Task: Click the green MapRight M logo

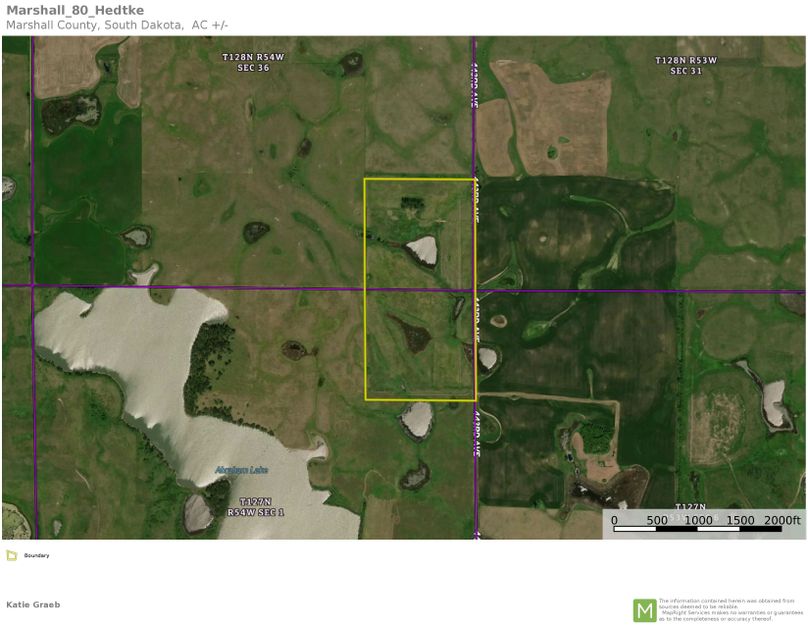Action: tap(644, 609)
